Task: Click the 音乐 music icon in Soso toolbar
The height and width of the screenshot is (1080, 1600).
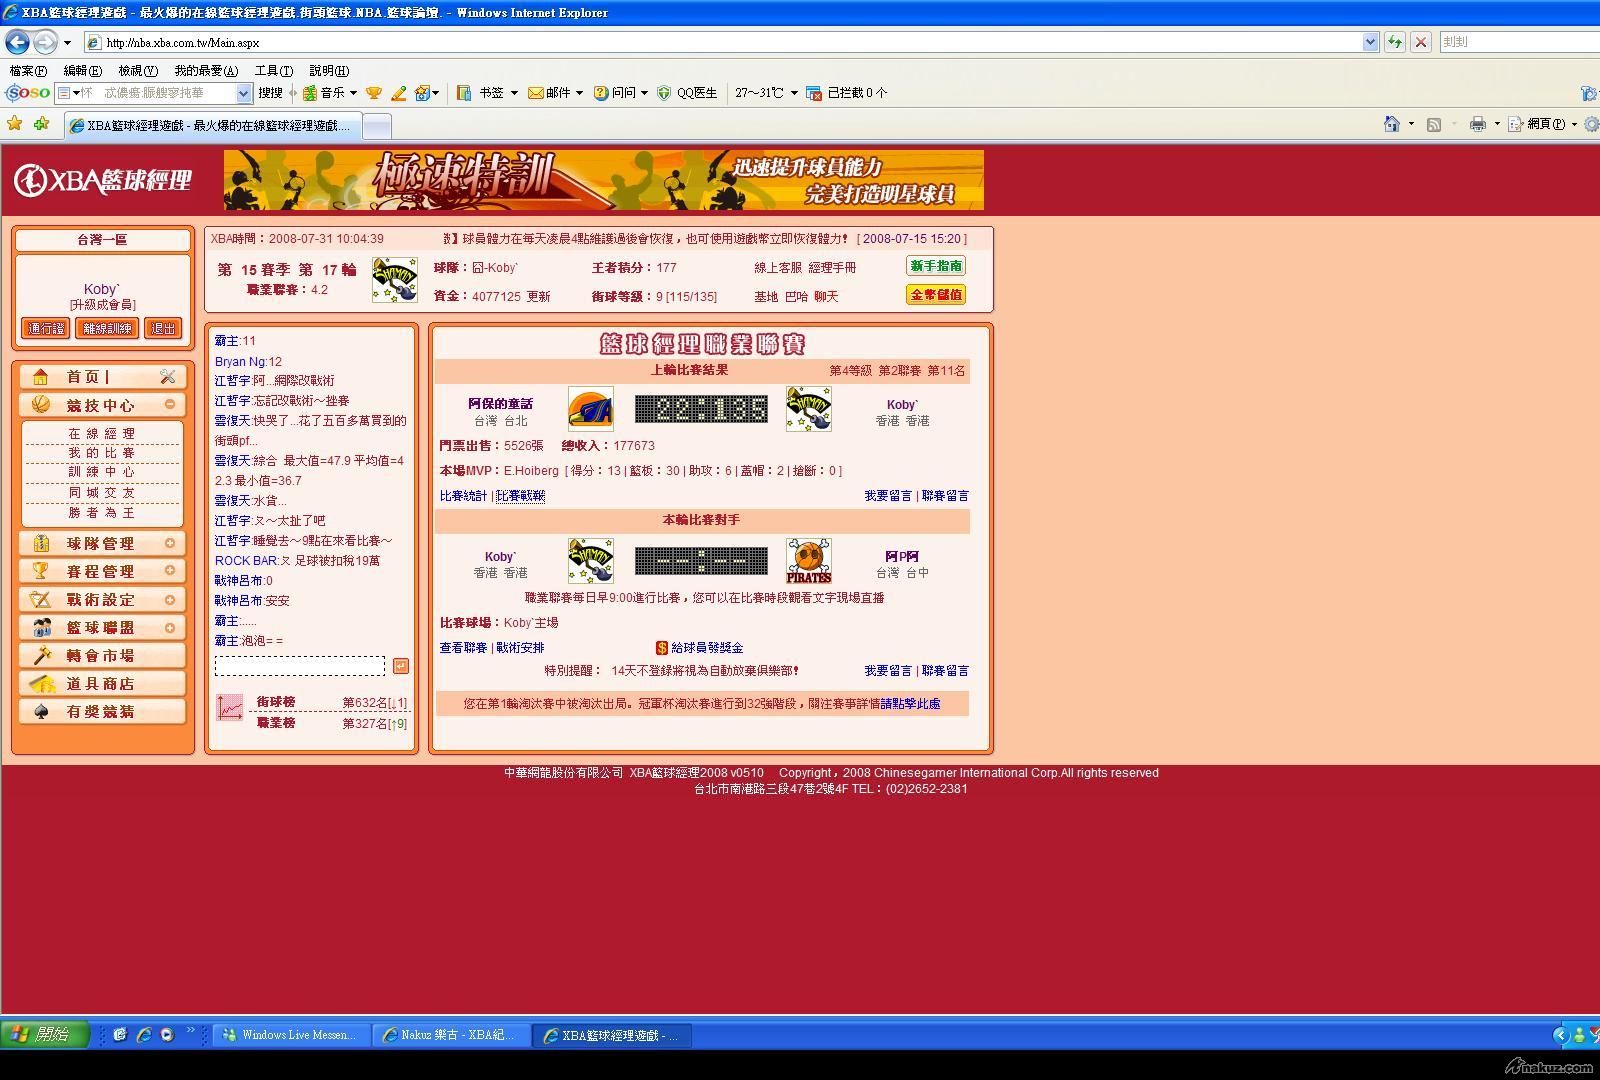Action: coord(310,93)
